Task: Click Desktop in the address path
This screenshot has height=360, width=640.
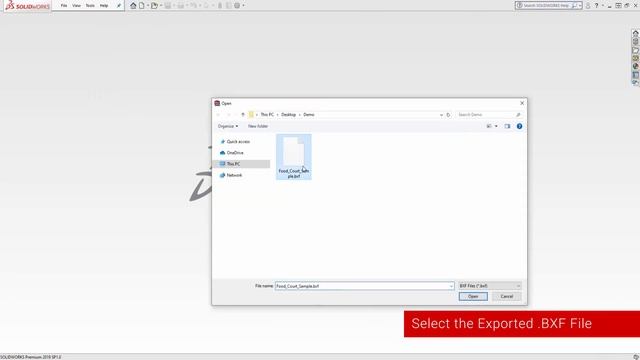Action: tap(288, 115)
